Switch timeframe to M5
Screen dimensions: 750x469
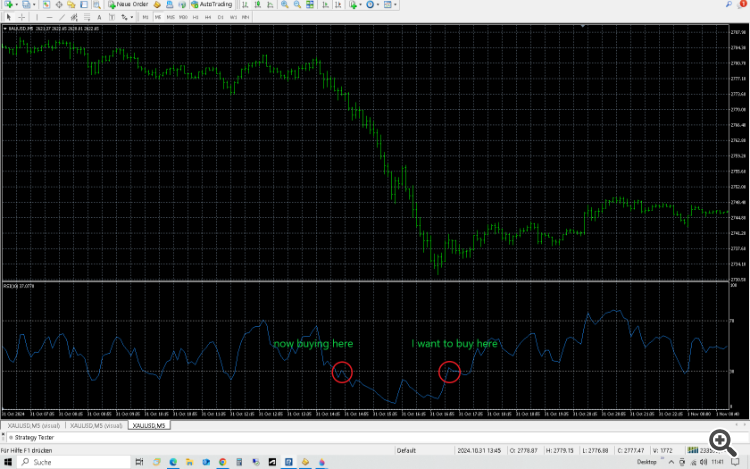158,17
